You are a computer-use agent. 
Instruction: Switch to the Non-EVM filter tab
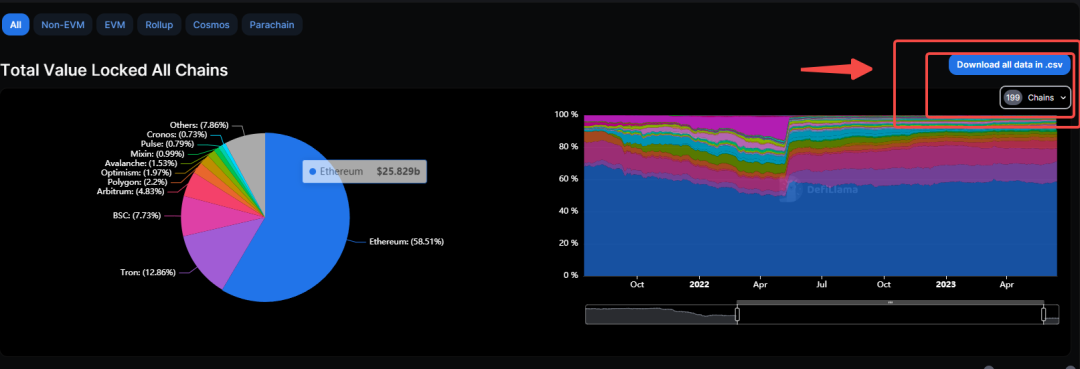click(62, 25)
